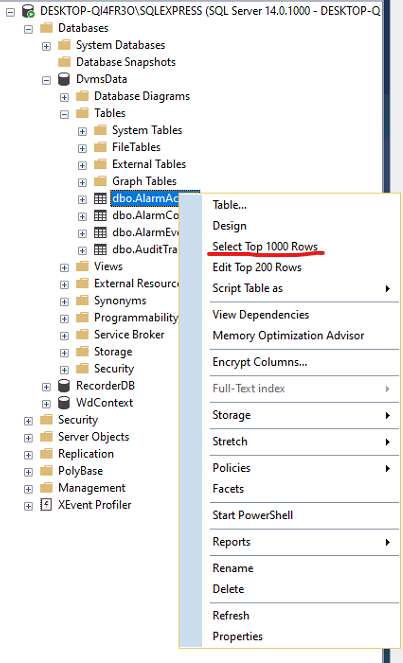
Task: Click the DvmsData database cylinder icon
Action: coord(64,79)
